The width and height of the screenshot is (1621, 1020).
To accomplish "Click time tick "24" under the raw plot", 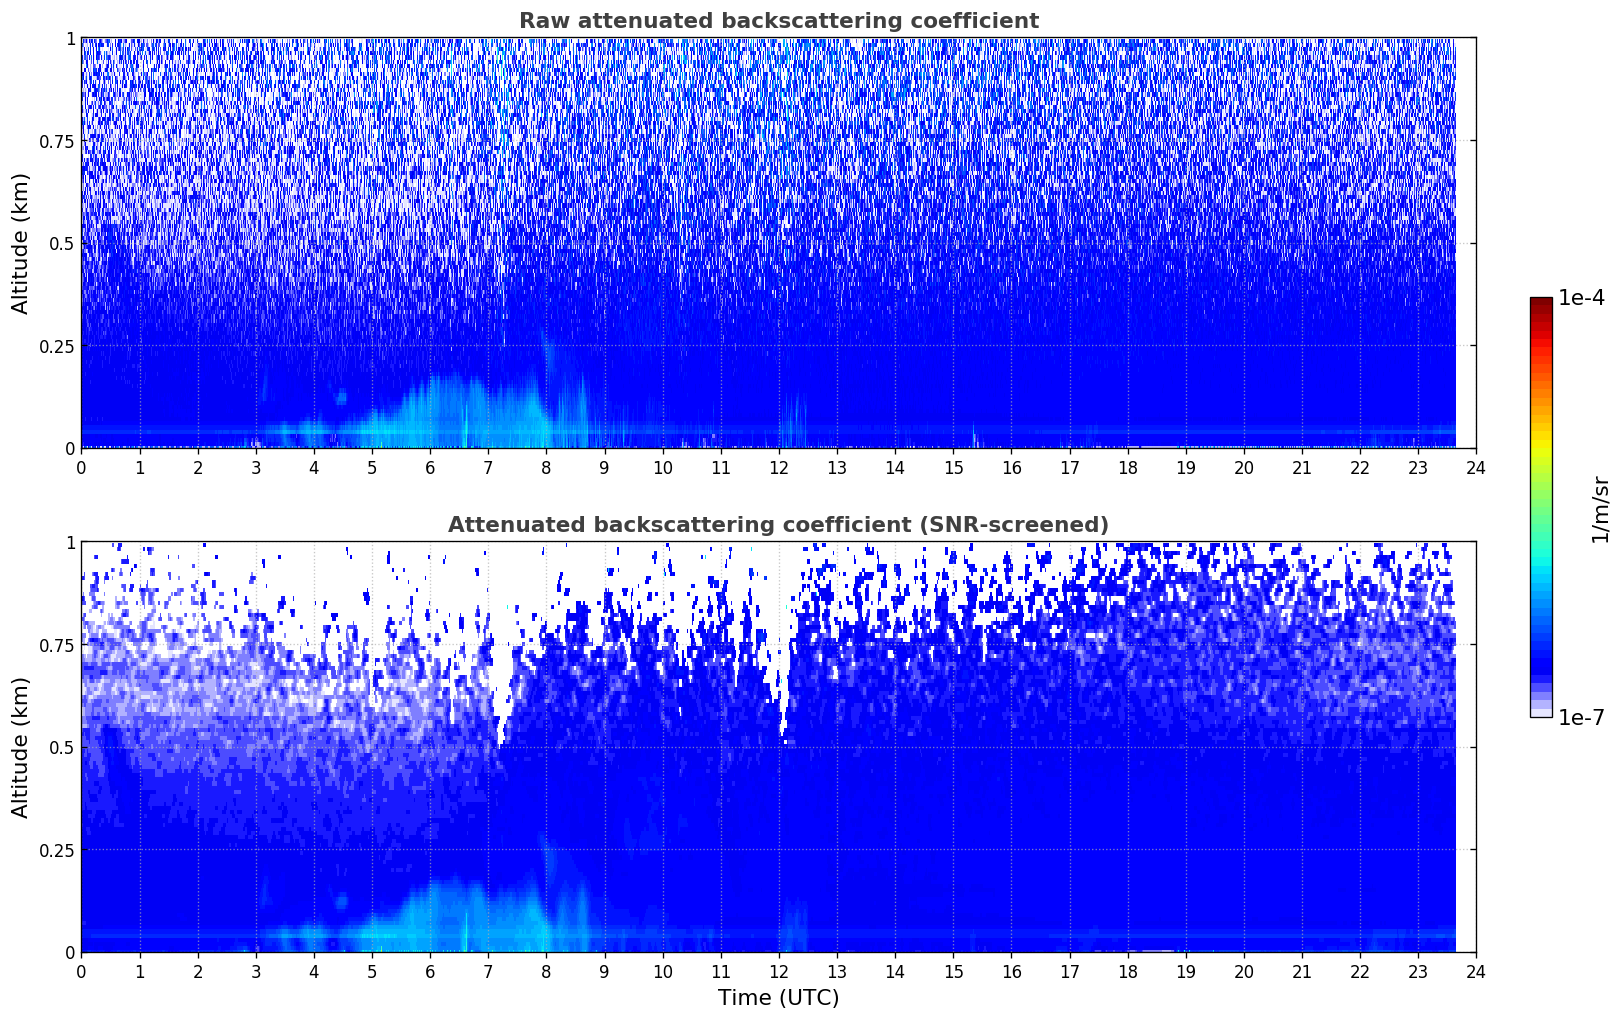I will [x=1476, y=467].
